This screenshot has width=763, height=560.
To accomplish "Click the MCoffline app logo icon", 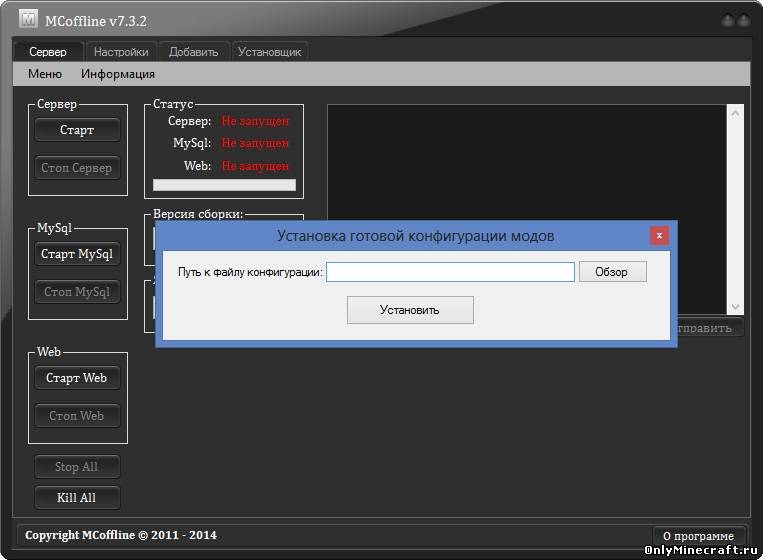I will pos(28,19).
